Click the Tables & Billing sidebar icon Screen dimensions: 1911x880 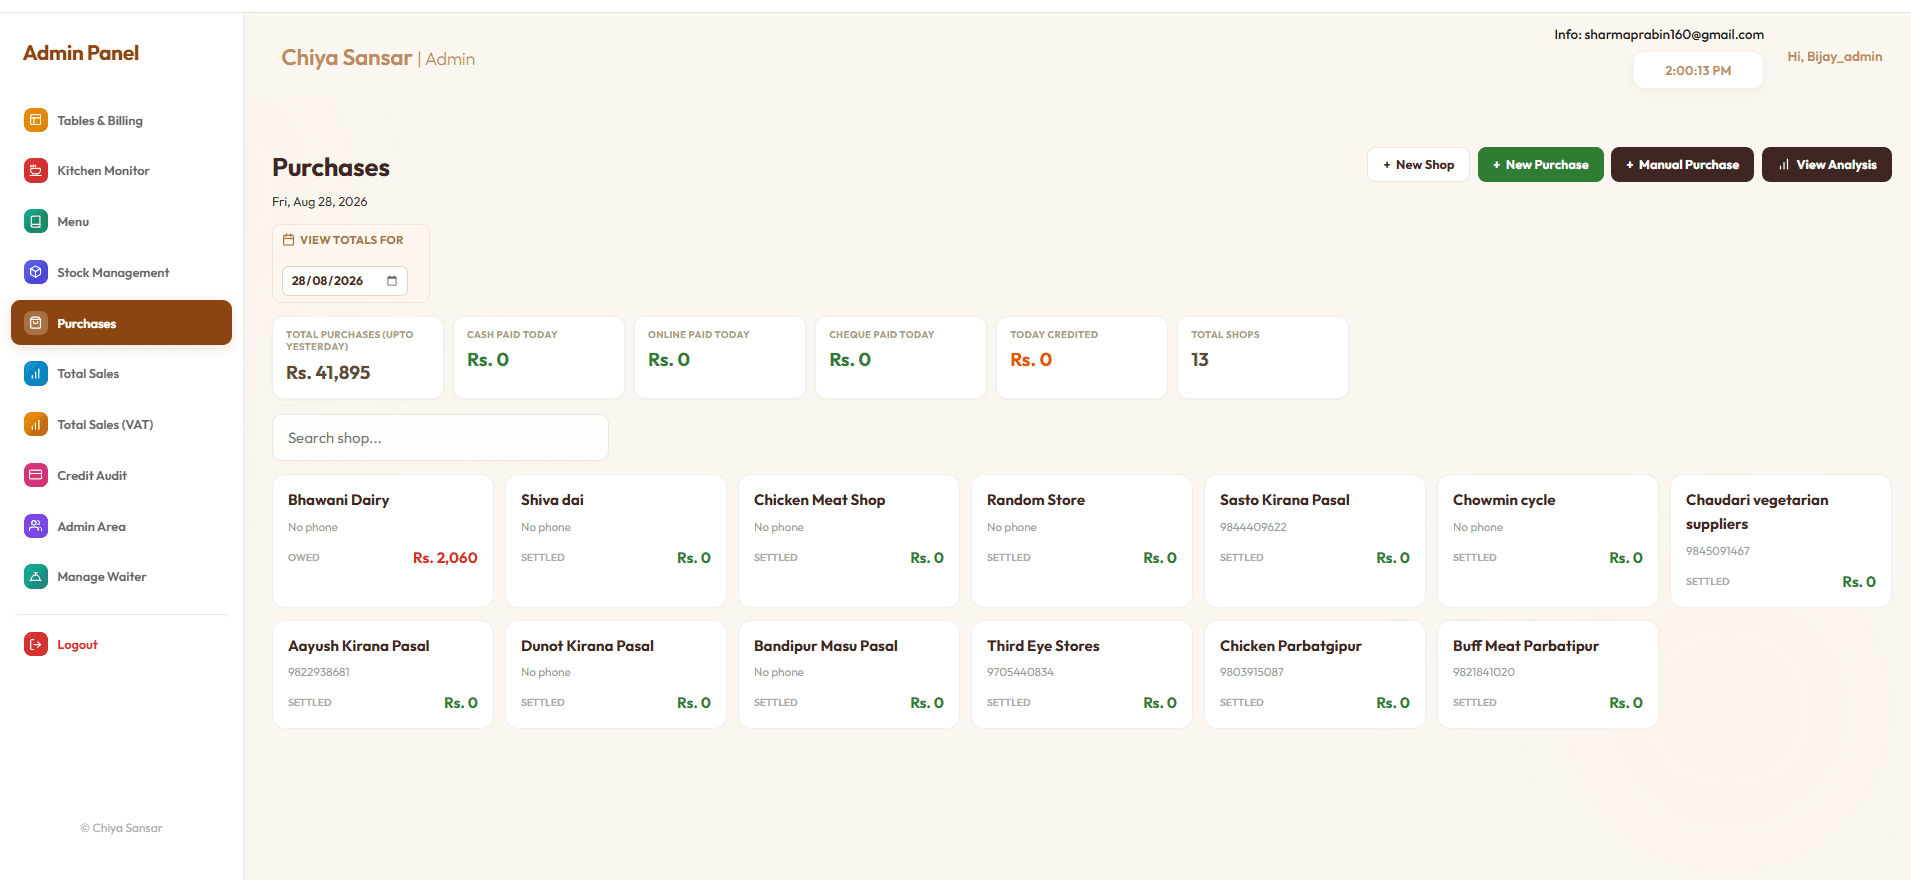36,120
